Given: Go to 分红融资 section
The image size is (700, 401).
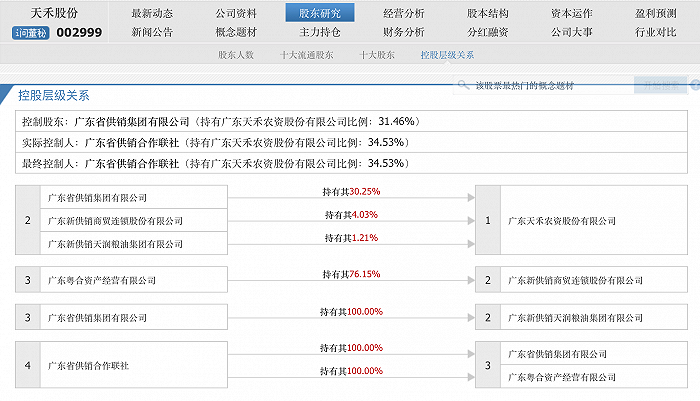Looking at the screenshot, I should (x=488, y=32).
